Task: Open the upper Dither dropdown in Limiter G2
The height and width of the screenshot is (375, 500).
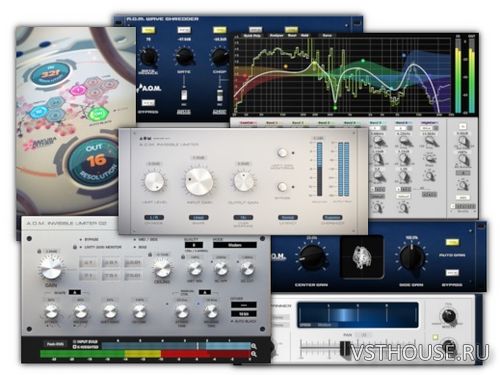Action: click(244, 305)
